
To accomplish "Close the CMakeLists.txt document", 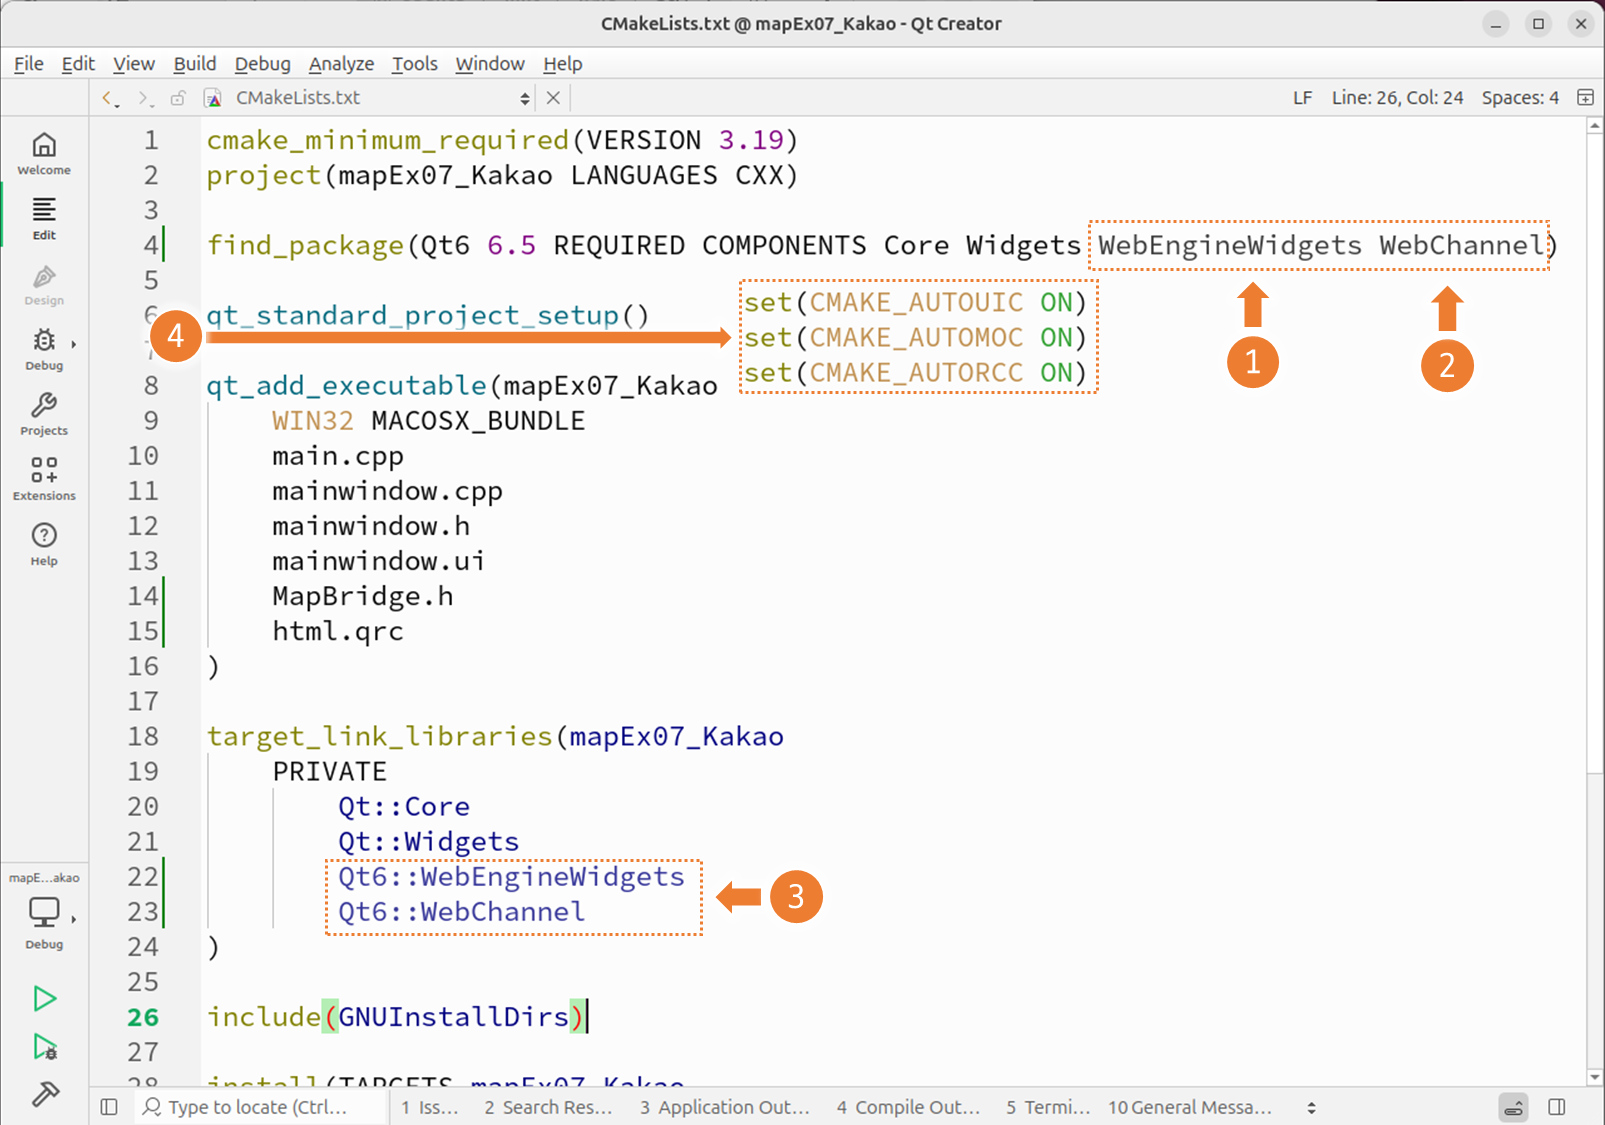I will tap(553, 98).
